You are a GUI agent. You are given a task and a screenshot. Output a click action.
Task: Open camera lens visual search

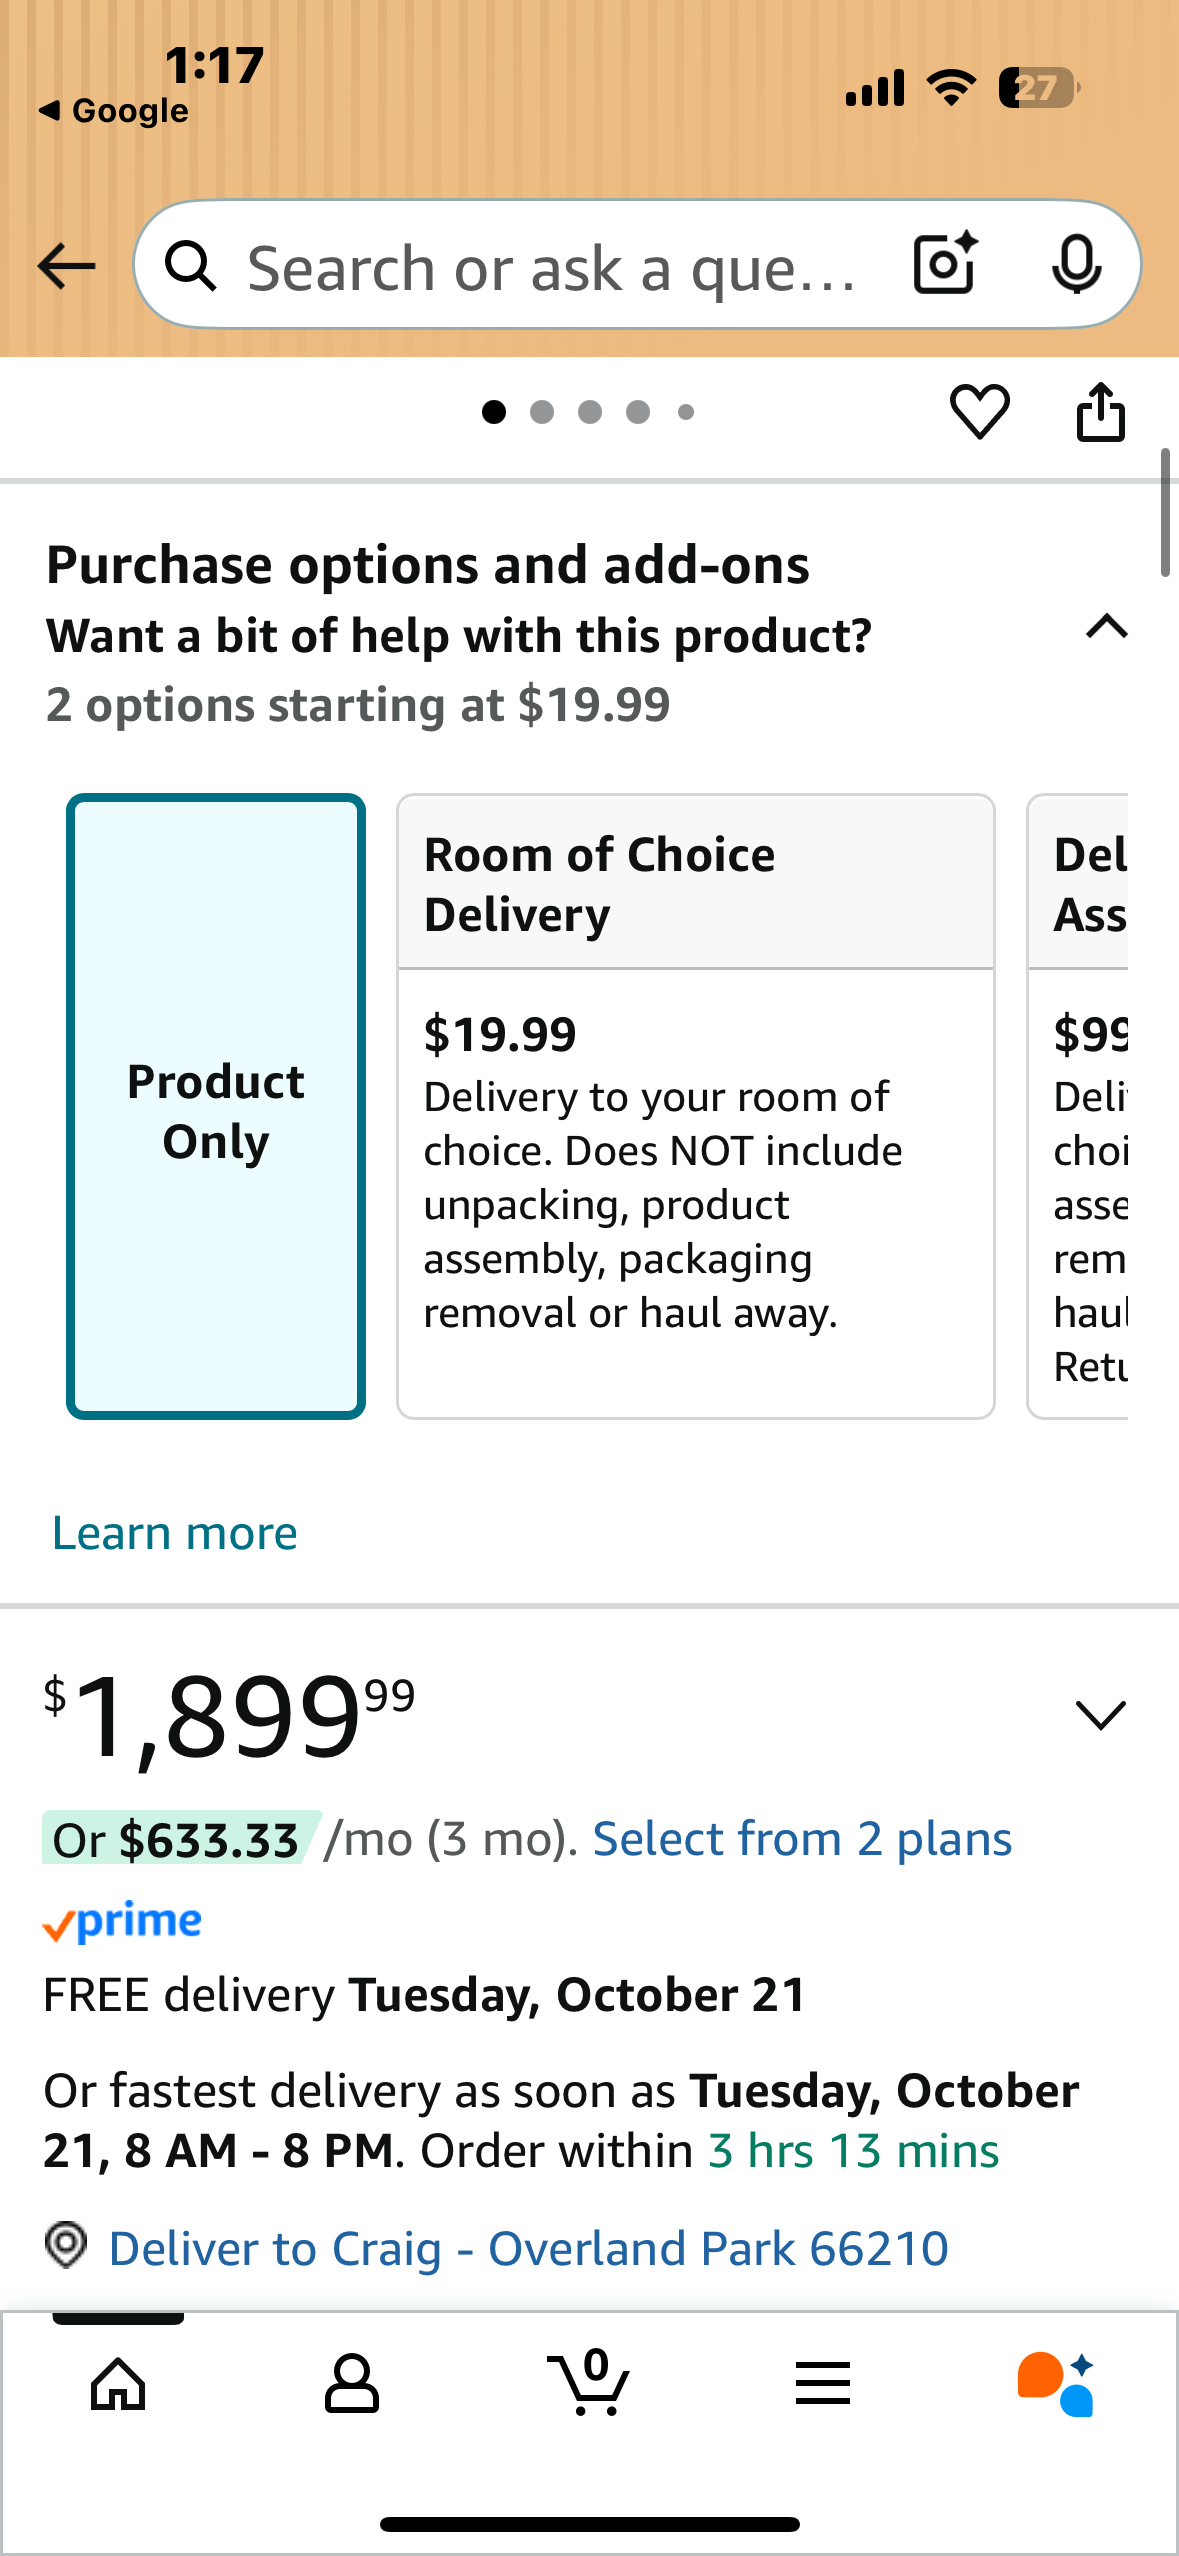[x=944, y=265]
